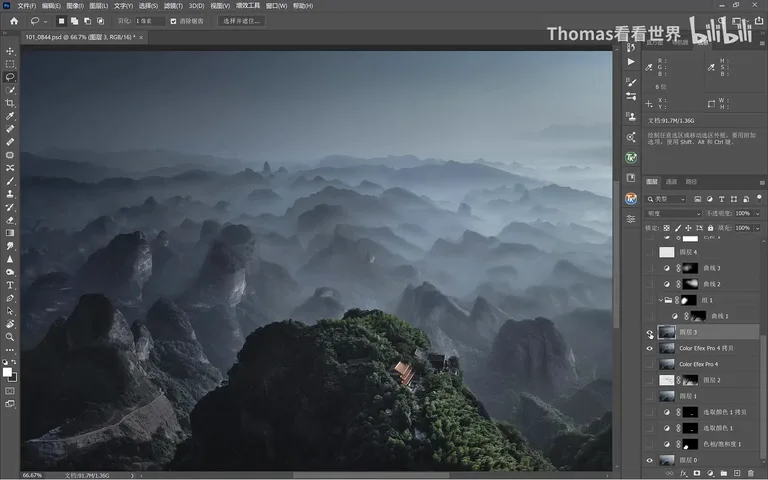Click the feather 羽化 input field

click(x=150, y=21)
